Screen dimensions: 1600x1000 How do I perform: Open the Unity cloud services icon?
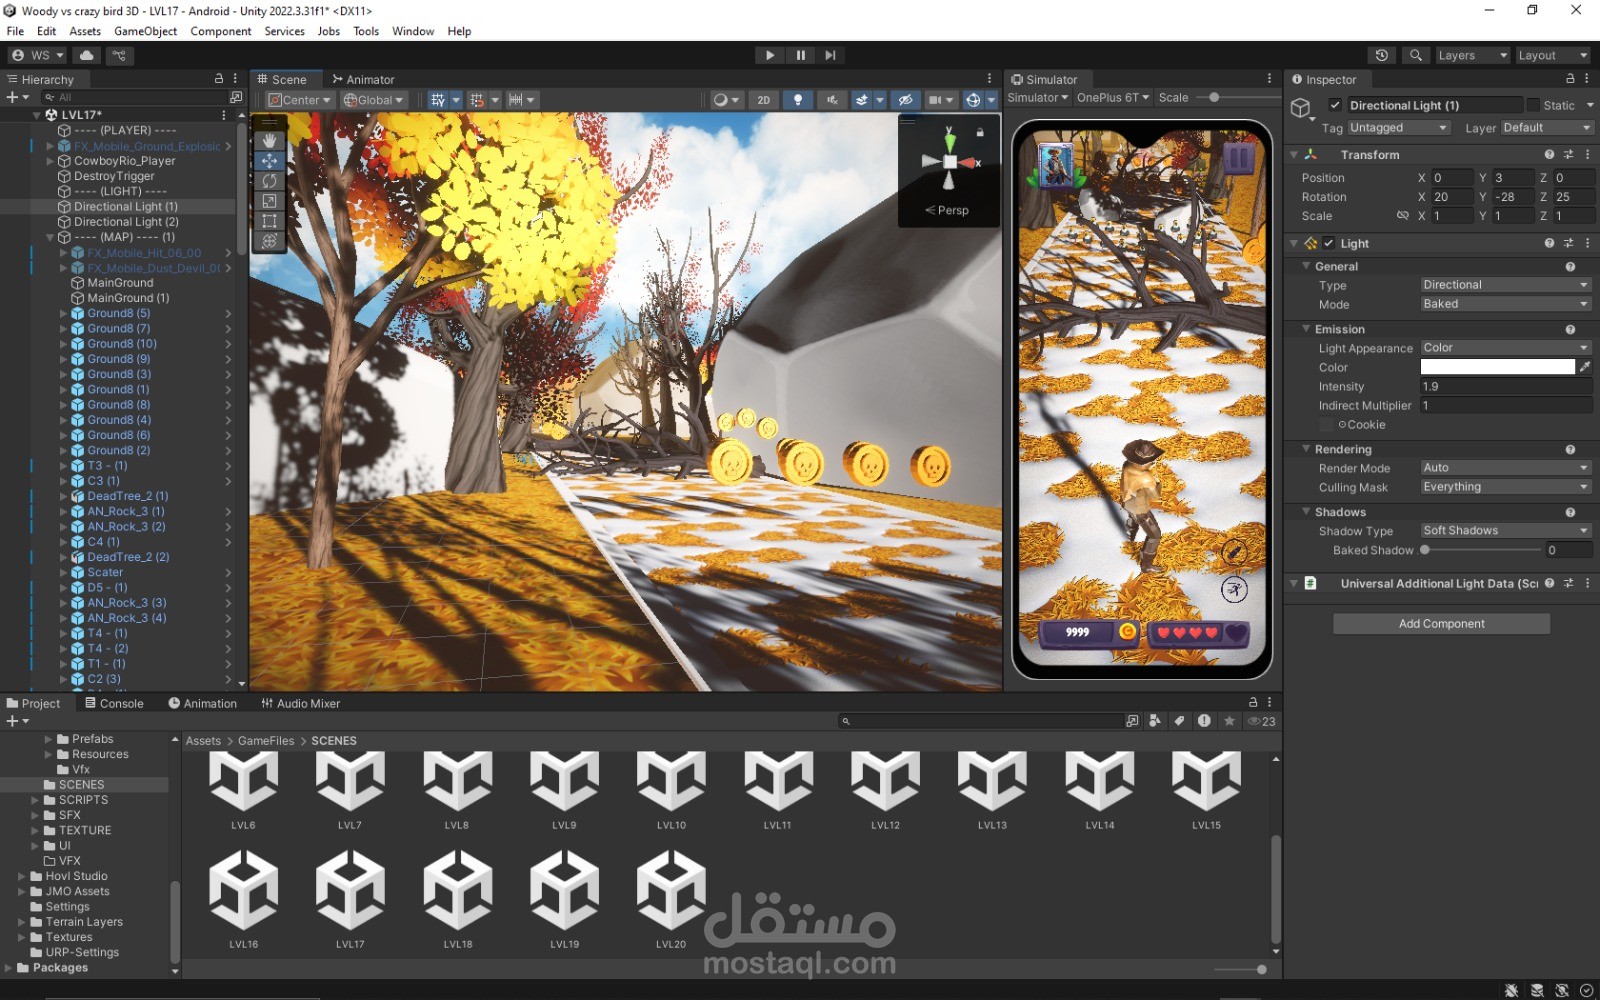87,55
